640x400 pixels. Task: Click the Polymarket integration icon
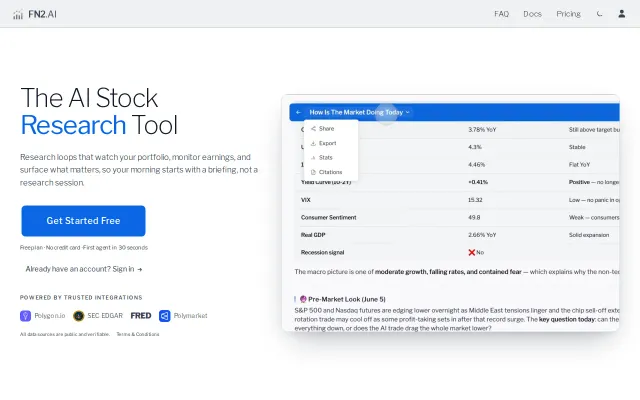[x=164, y=316]
